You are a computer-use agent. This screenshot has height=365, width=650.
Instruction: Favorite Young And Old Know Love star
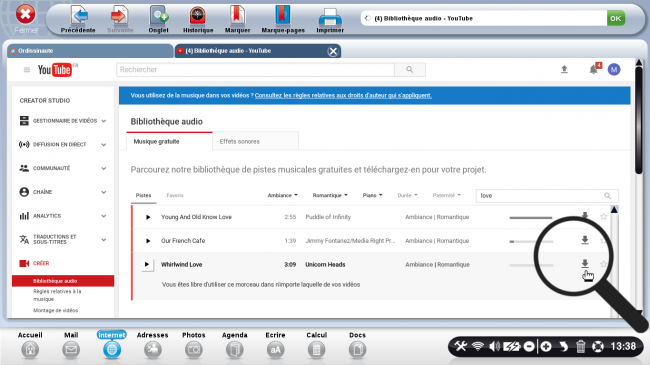click(604, 217)
